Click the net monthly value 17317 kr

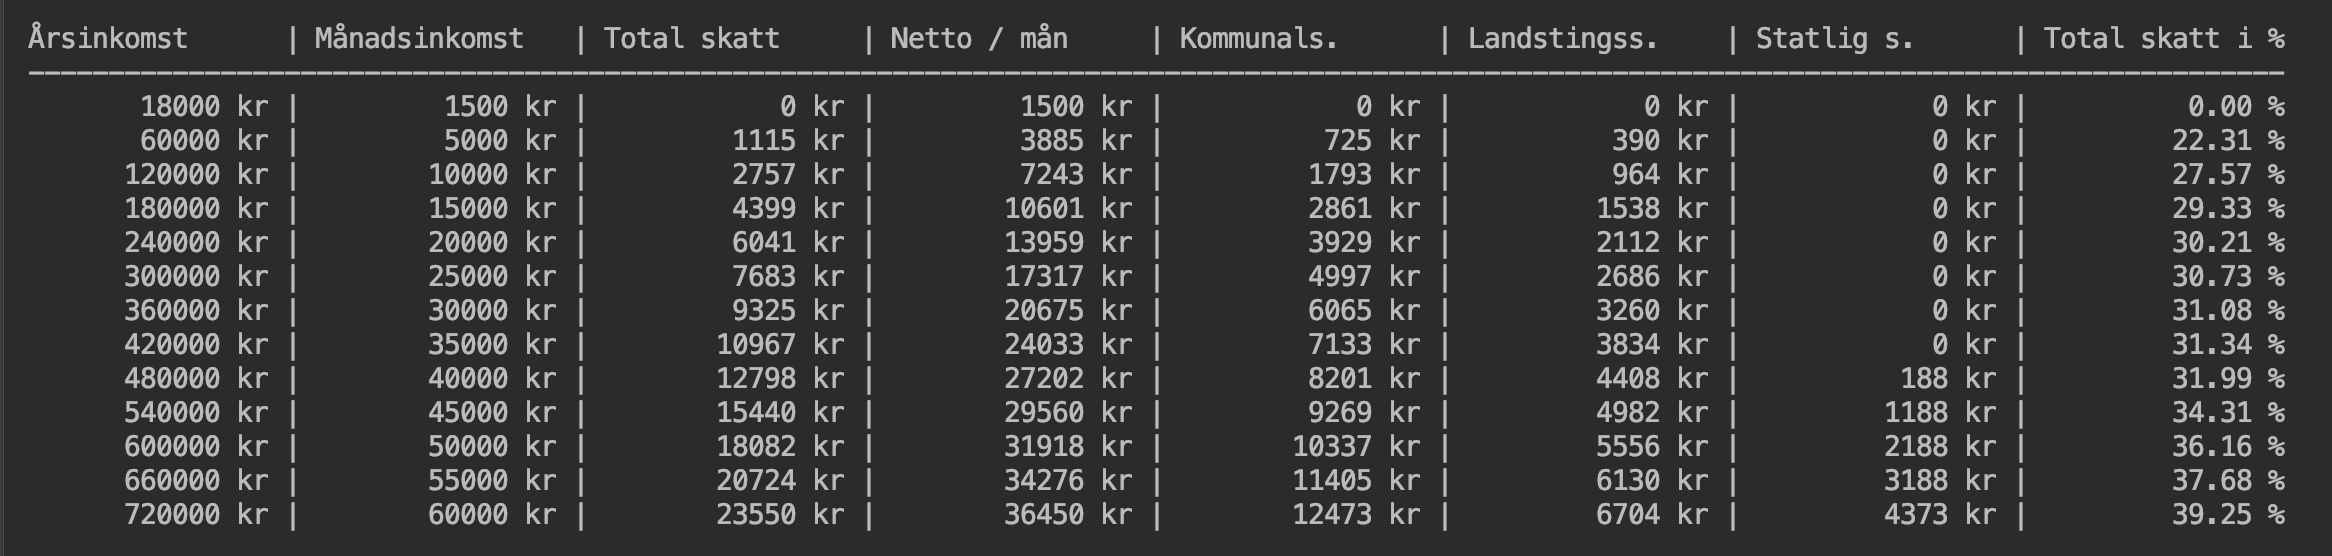coord(1068,277)
